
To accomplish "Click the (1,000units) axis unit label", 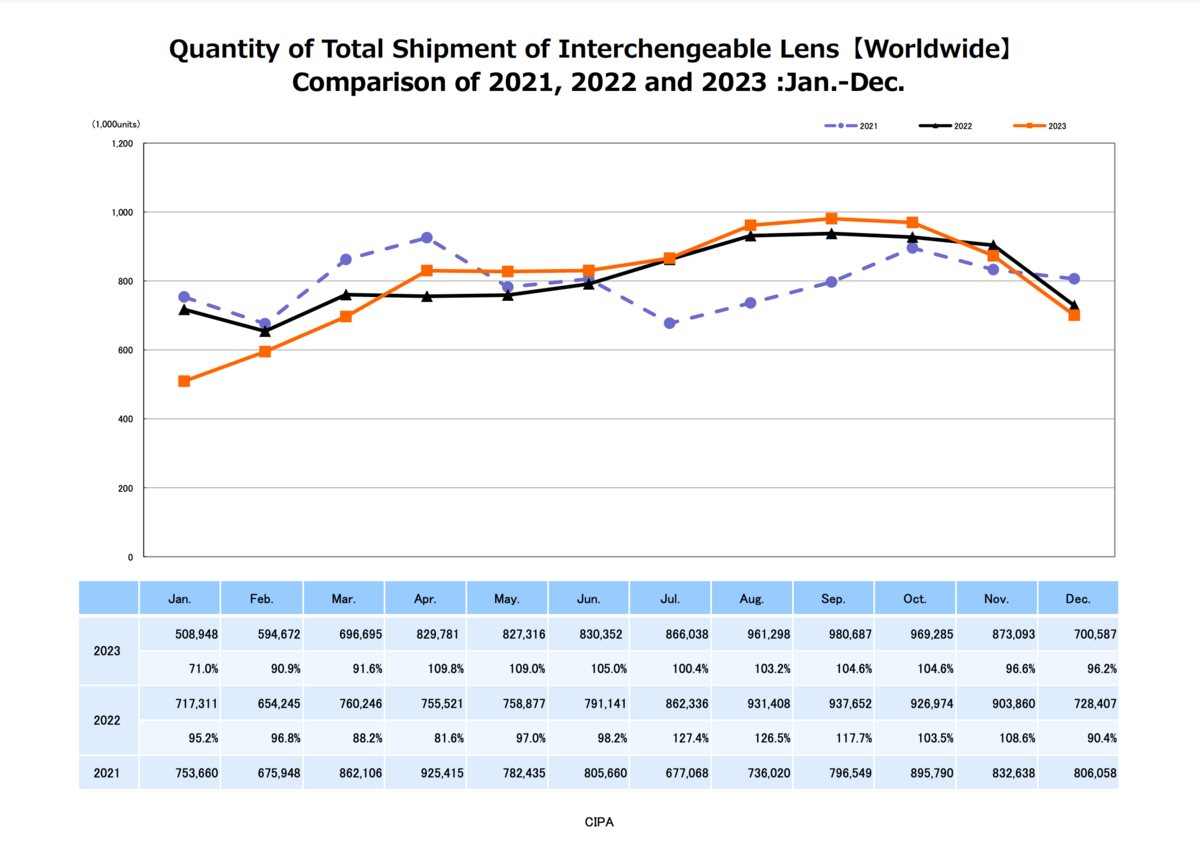I will point(116,124).
